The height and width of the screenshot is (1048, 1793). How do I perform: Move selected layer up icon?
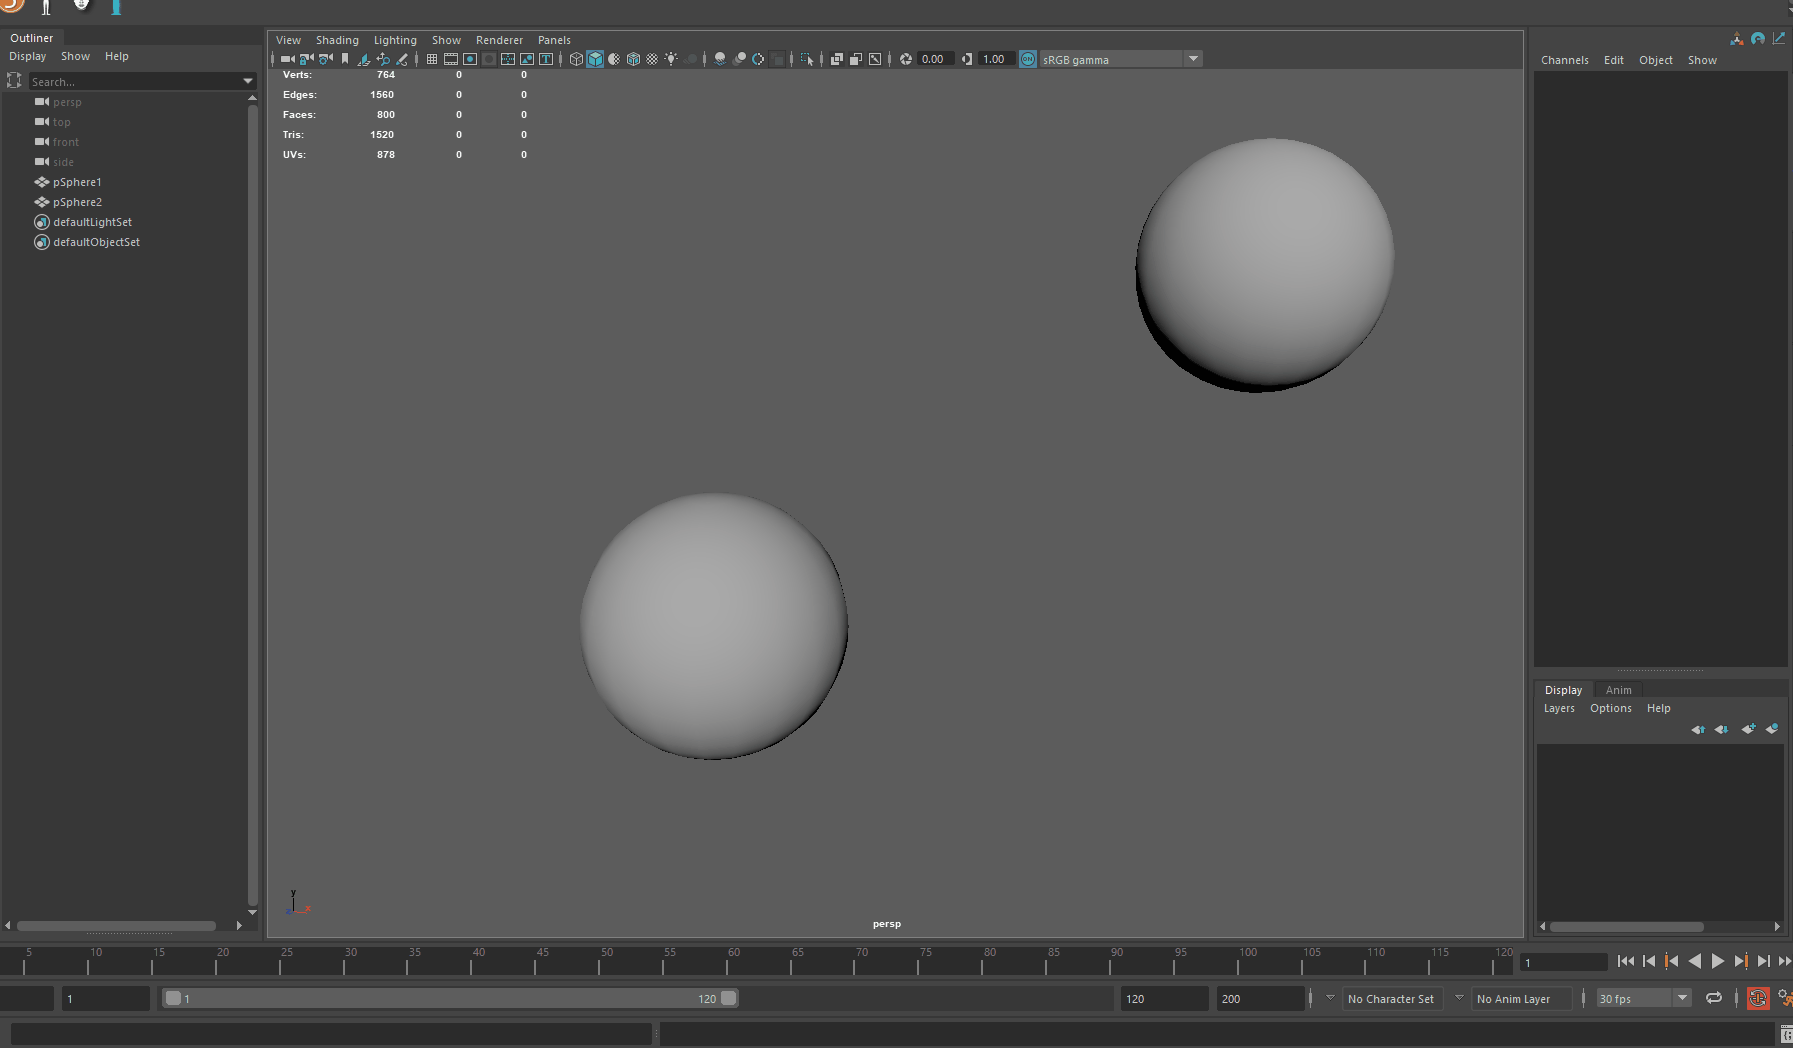tap(1698, 729)
